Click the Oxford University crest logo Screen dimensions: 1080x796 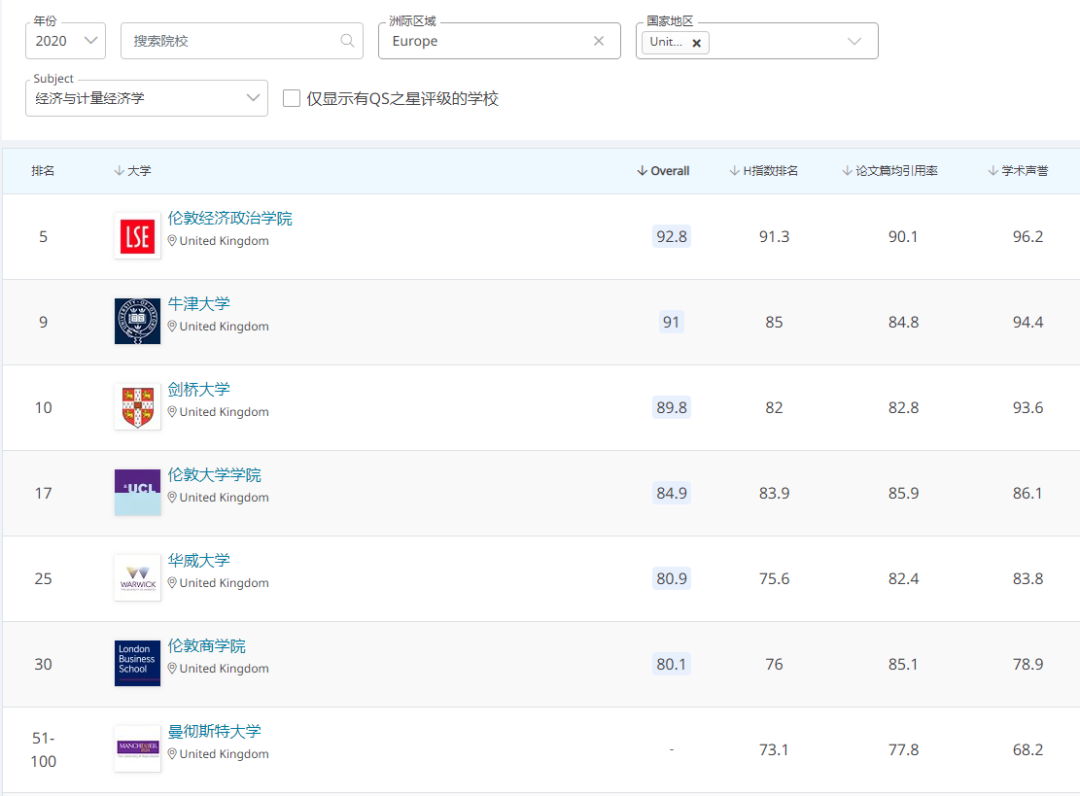coord(137,321)
